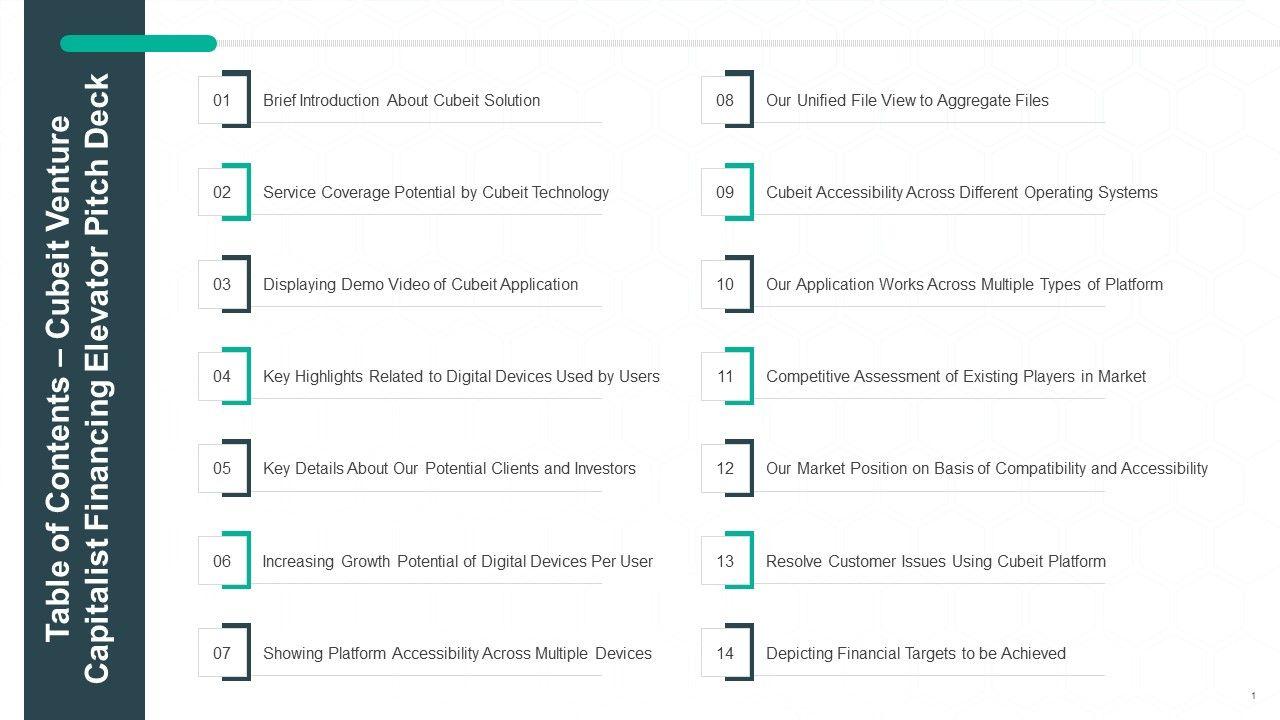Viewport: 1280px width, 720px height.
Task: Go to 'Cubeit Accessibility Across Different Operating Systems'
Action: 961,192
